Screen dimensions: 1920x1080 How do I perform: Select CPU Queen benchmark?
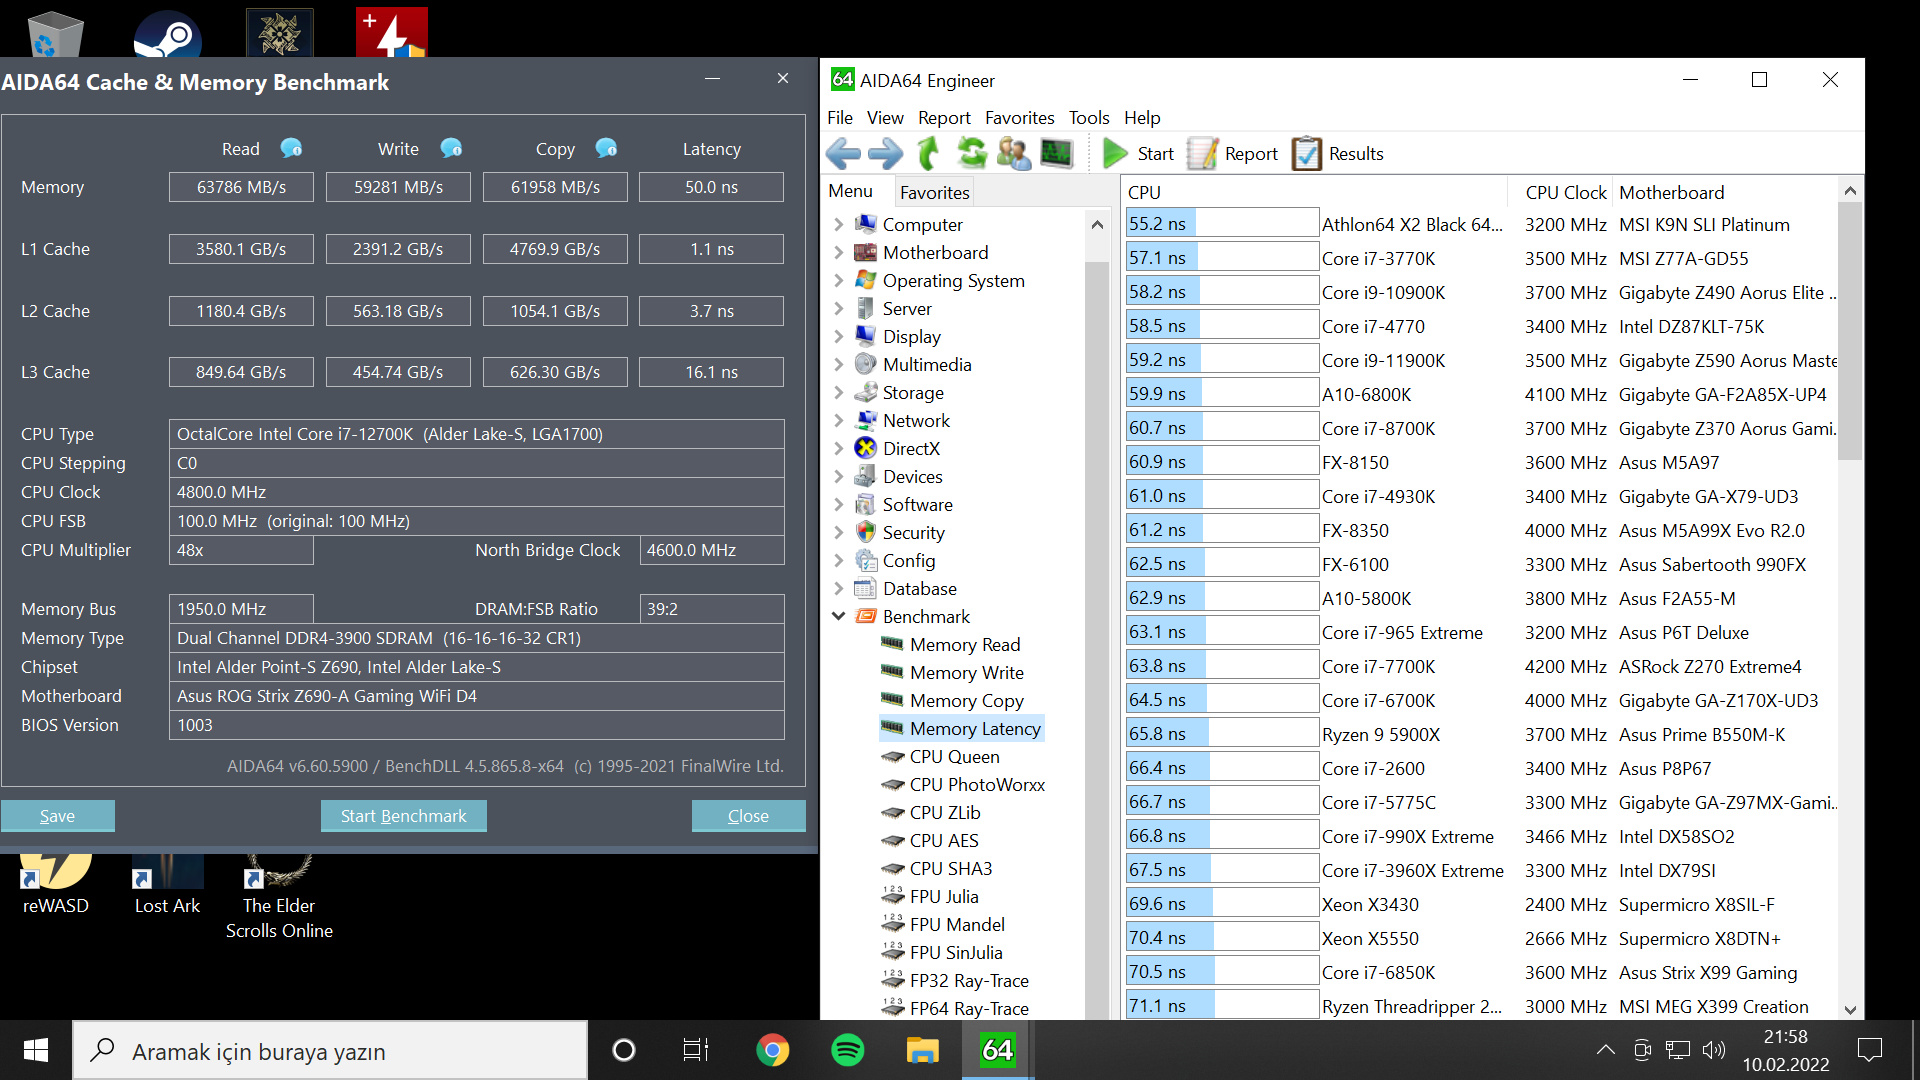point(954,757)
